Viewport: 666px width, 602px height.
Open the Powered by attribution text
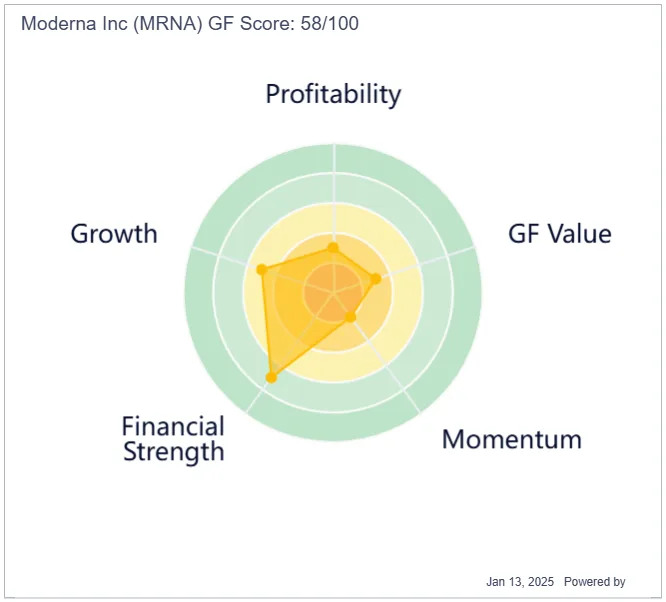(595, 582)
